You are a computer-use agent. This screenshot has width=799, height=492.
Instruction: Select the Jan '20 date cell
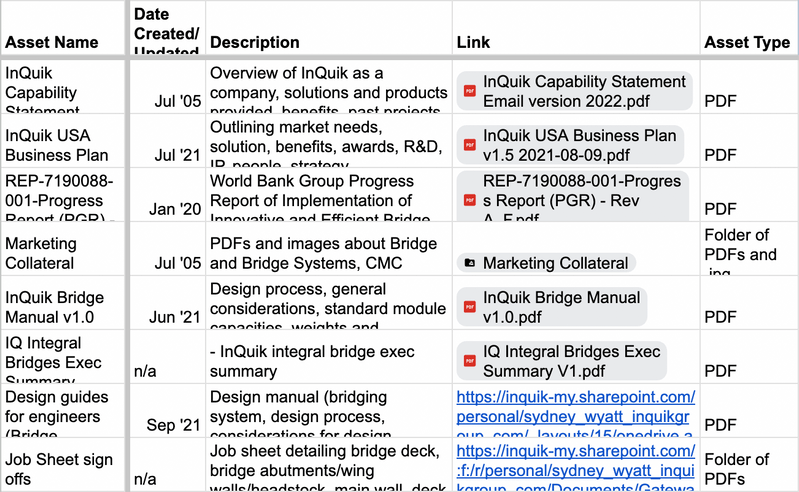(166, 208)
